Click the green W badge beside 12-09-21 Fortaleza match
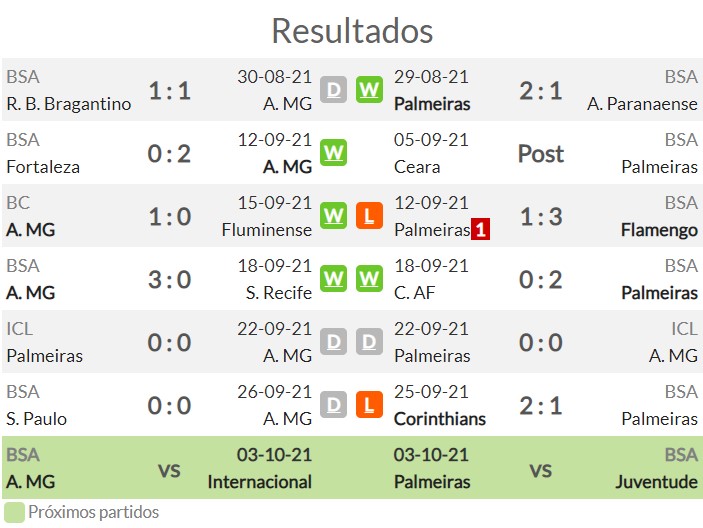The image size is (703, 528). tap(334, 153)
